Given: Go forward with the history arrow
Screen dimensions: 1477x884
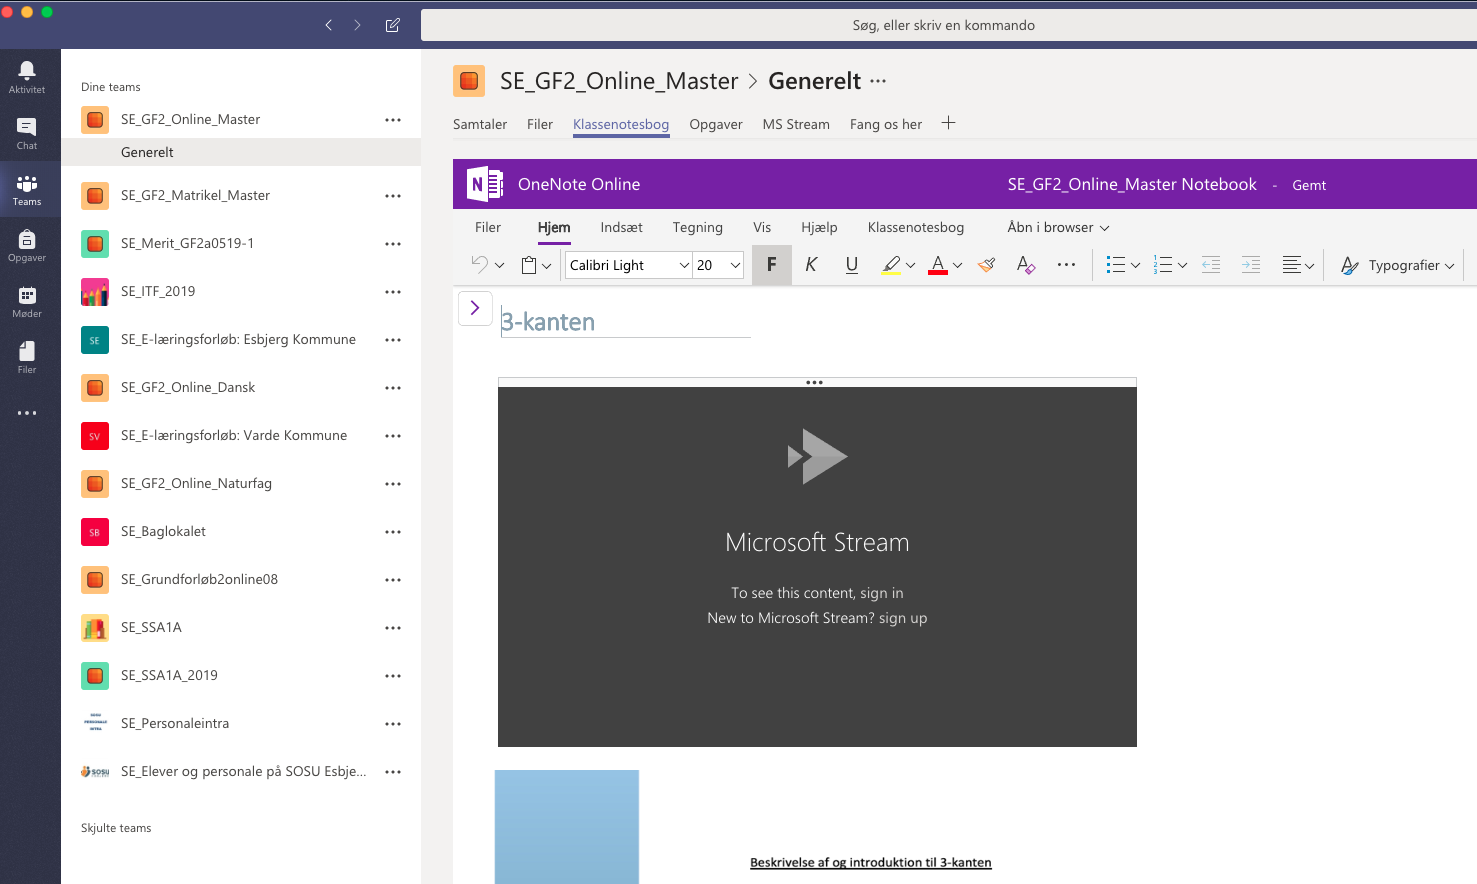Looking at the screenshot, I should [x=357, y=25].
